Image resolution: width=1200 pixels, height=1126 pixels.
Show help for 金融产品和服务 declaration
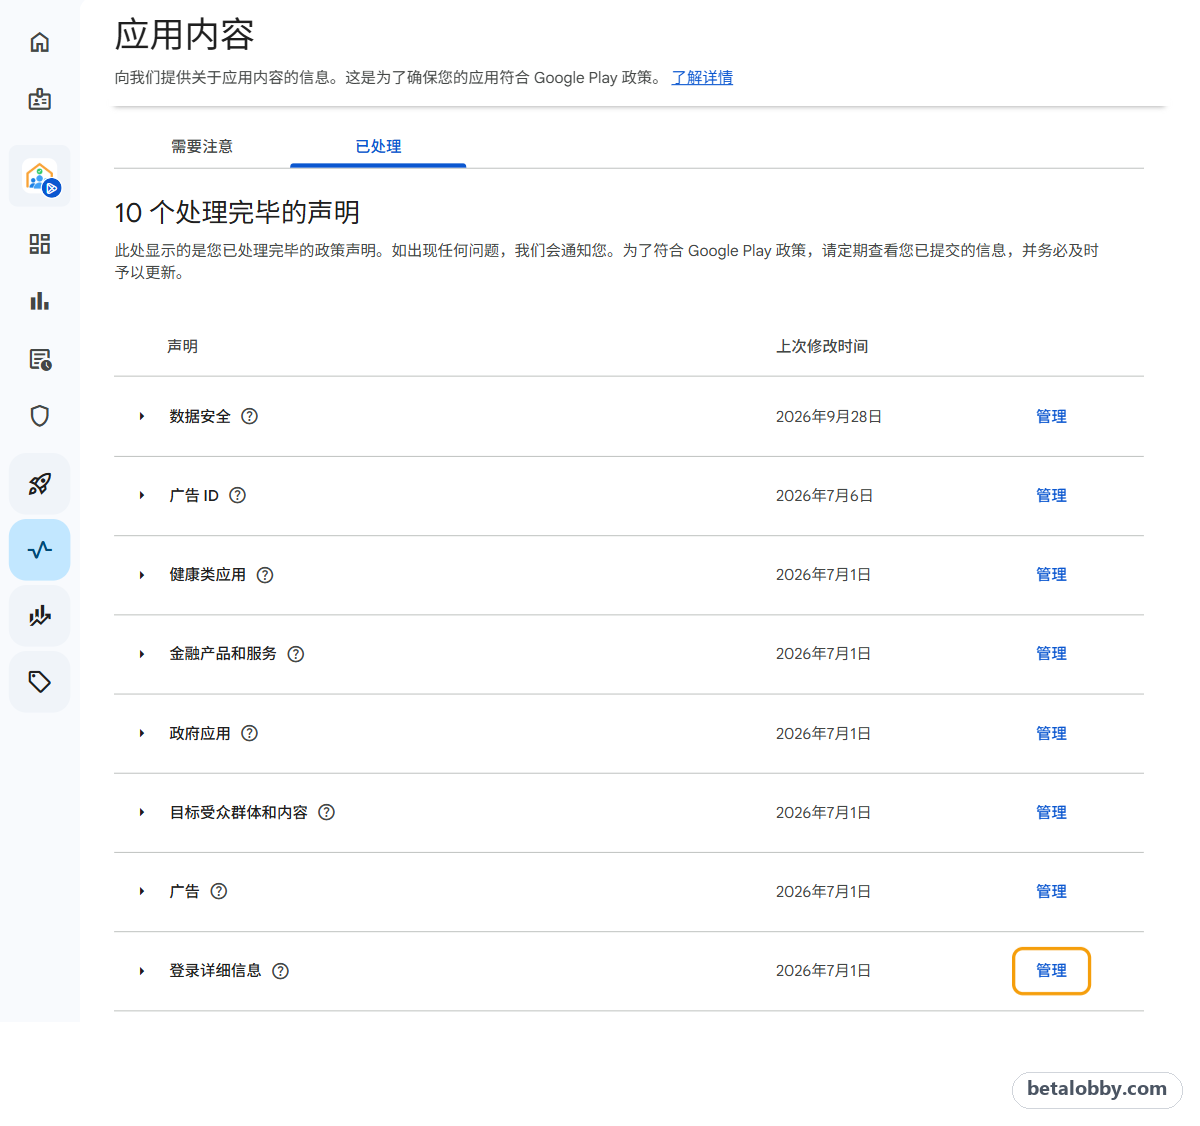[x=296, y=654]
